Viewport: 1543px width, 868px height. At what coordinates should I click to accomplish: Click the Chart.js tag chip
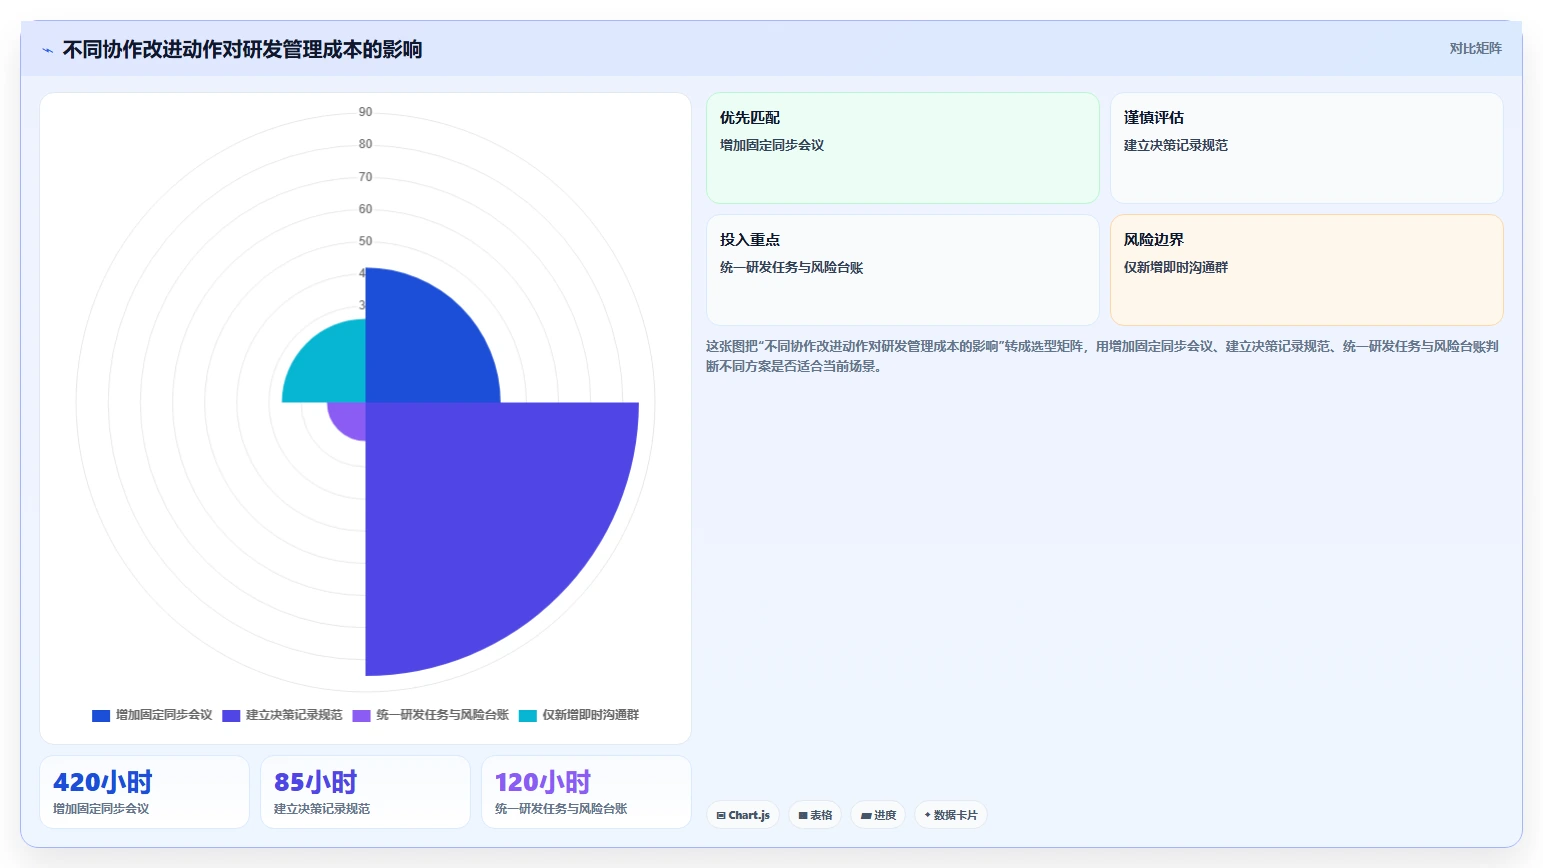pos(743,815)
